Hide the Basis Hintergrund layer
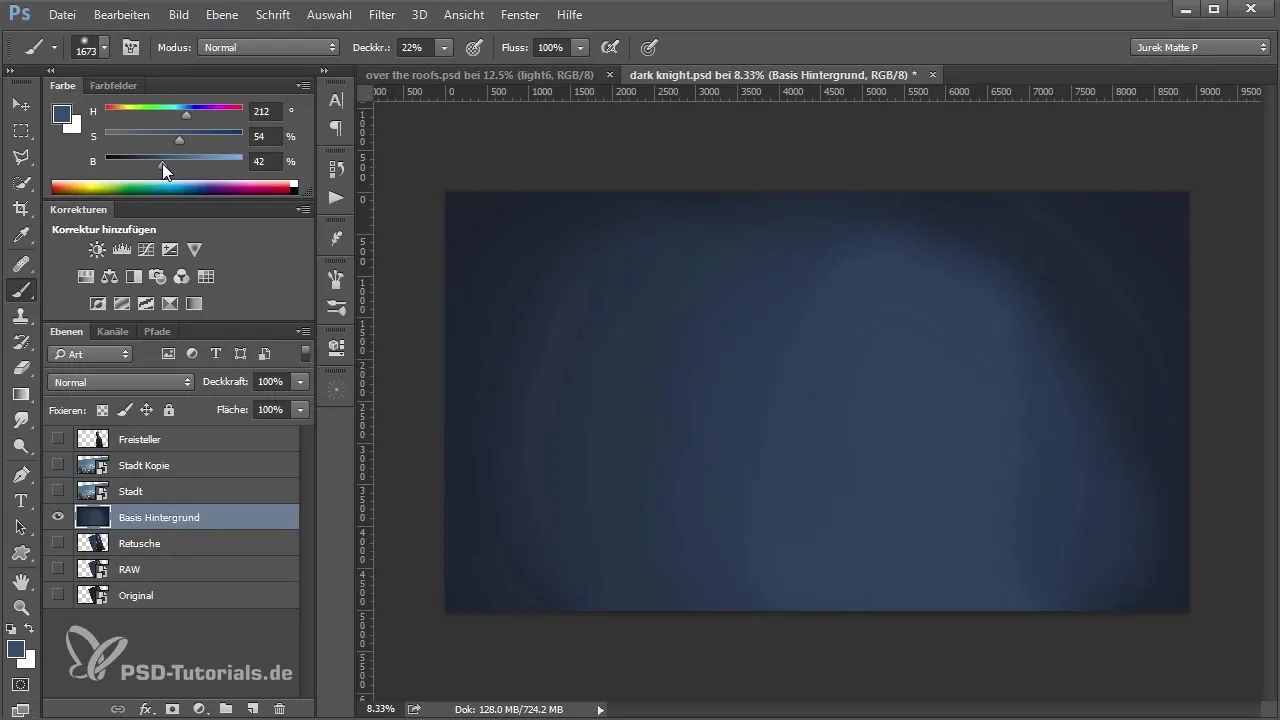Viewport: 1280px width, 720px height. tap(58, 517)
